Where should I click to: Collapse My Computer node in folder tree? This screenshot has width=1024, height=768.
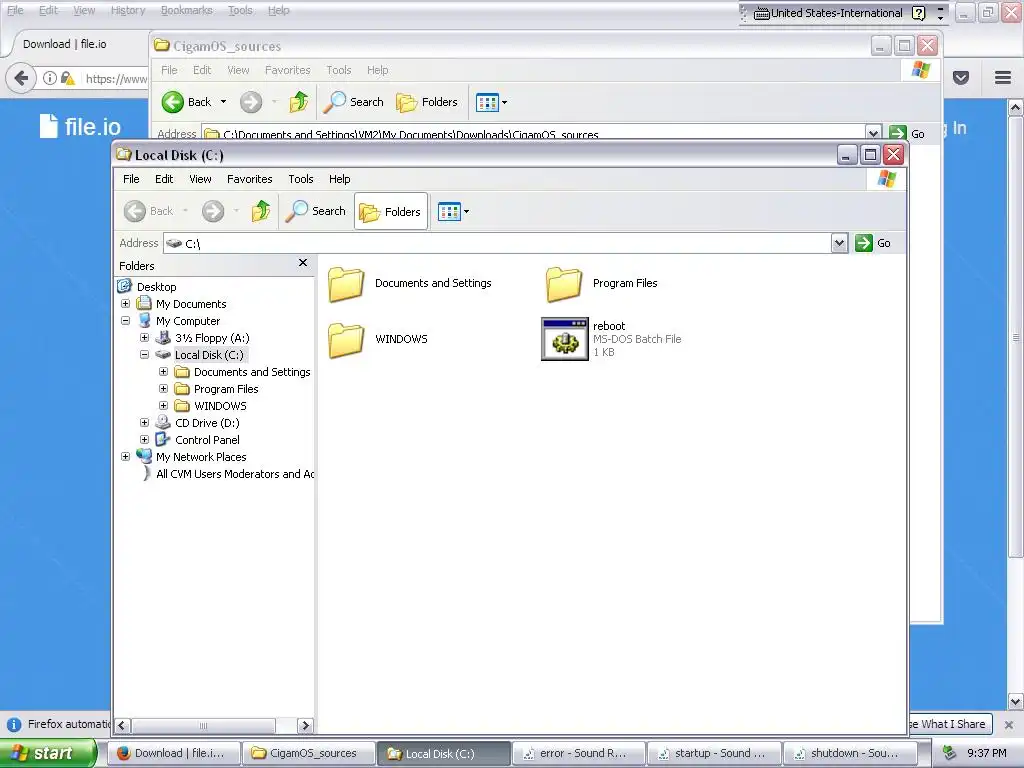pyautogui.click(x=125, y=321)
